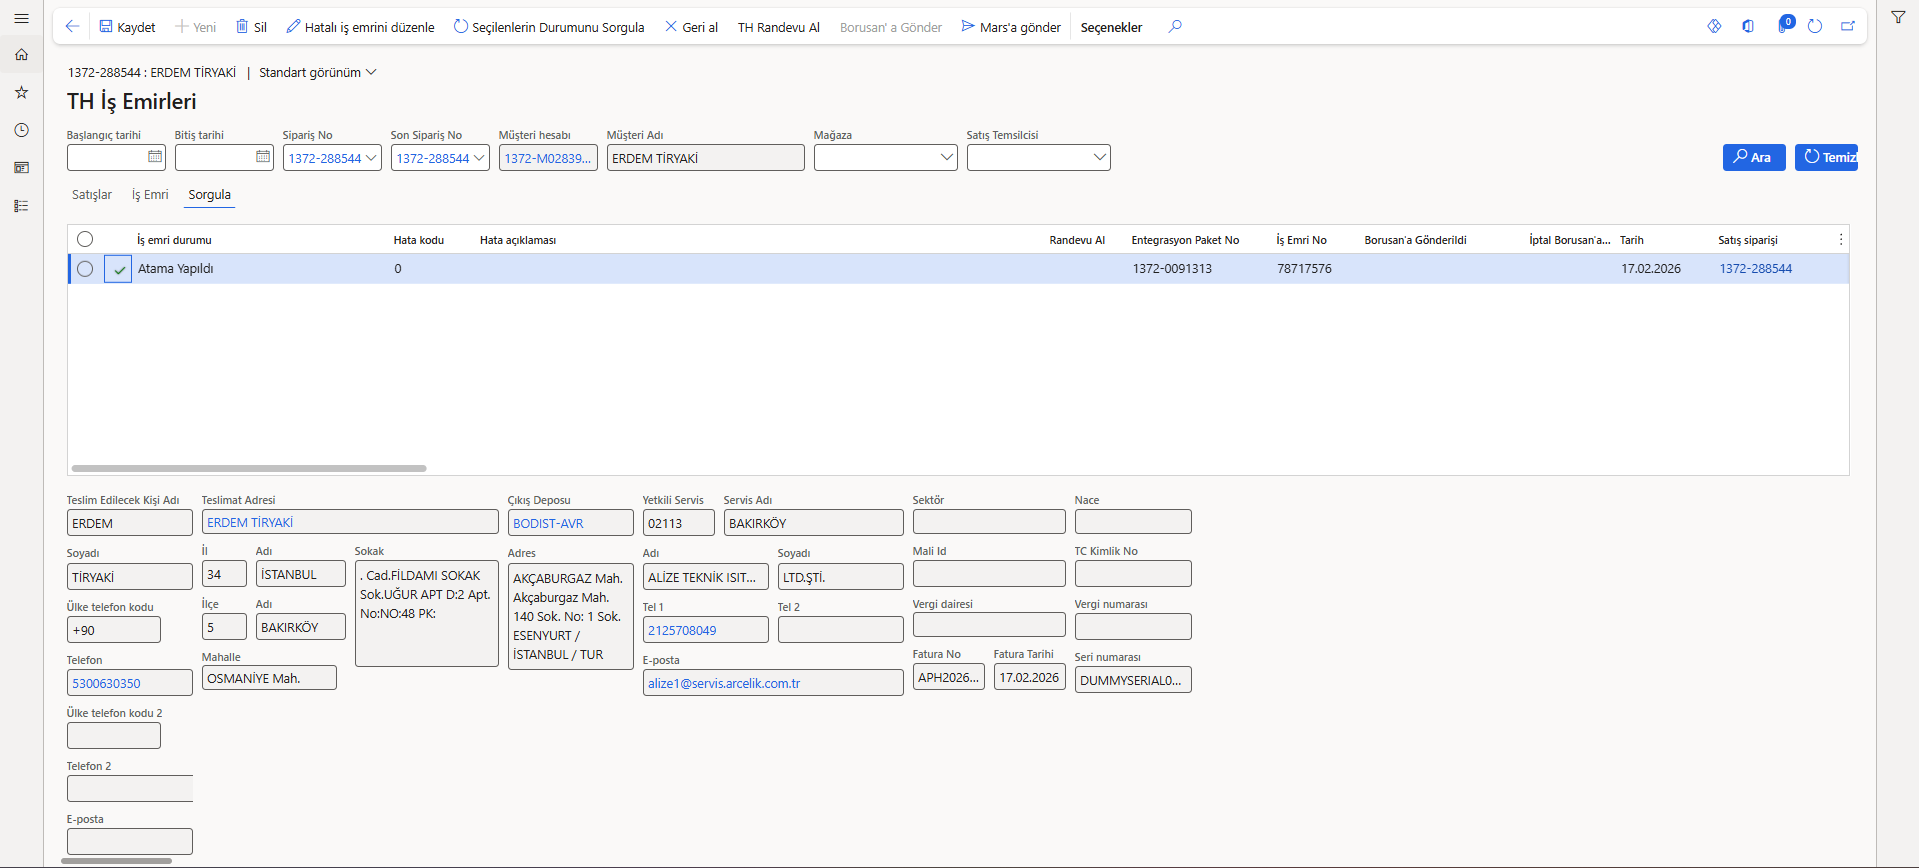This screenshot has height=868, width=1919.
Task: Open sales order link 1372-288544 in grid
Action: tap(1755, 269)
